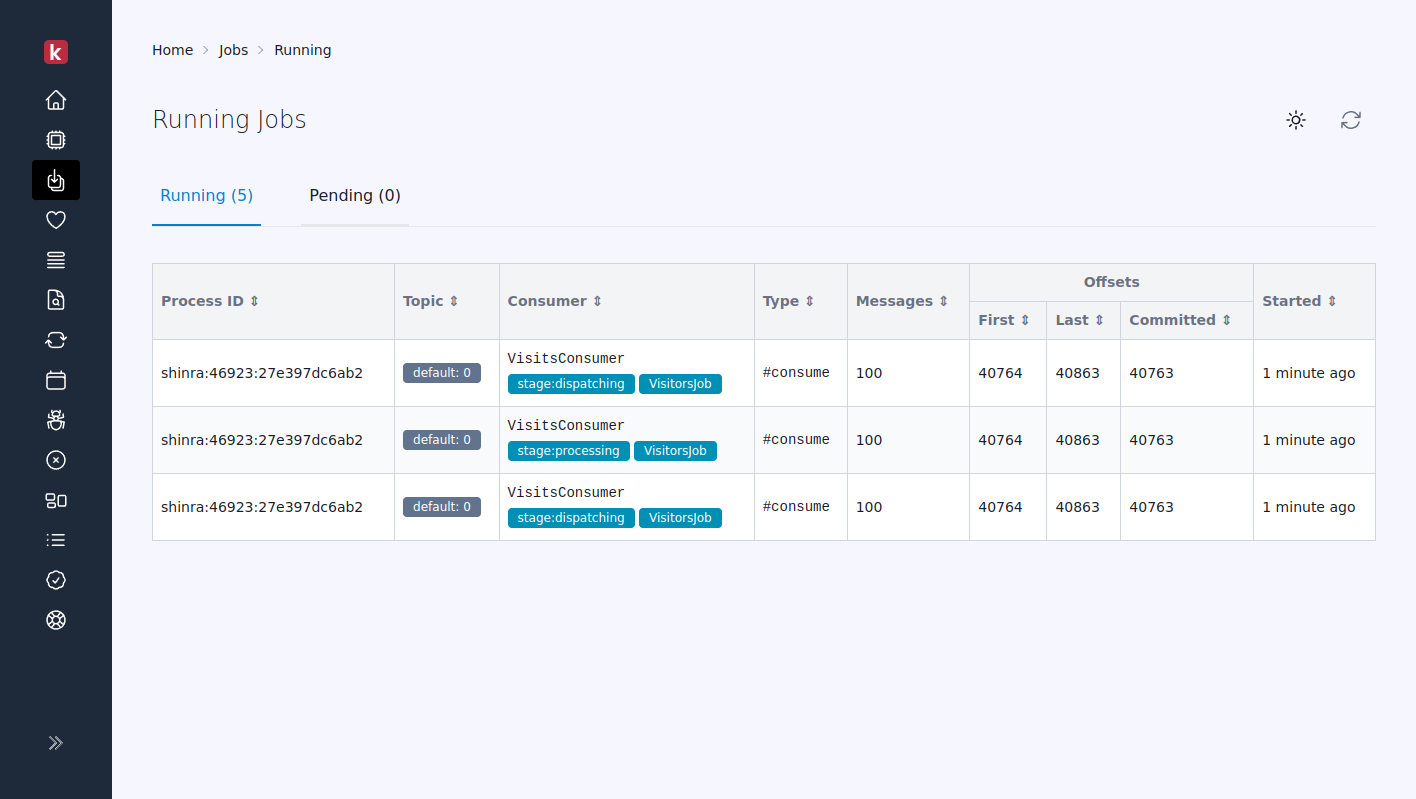Open the Recurring Tasks cycle icon in sidebar
Viewport: 1416px width, 799px height.
(56, 340)
